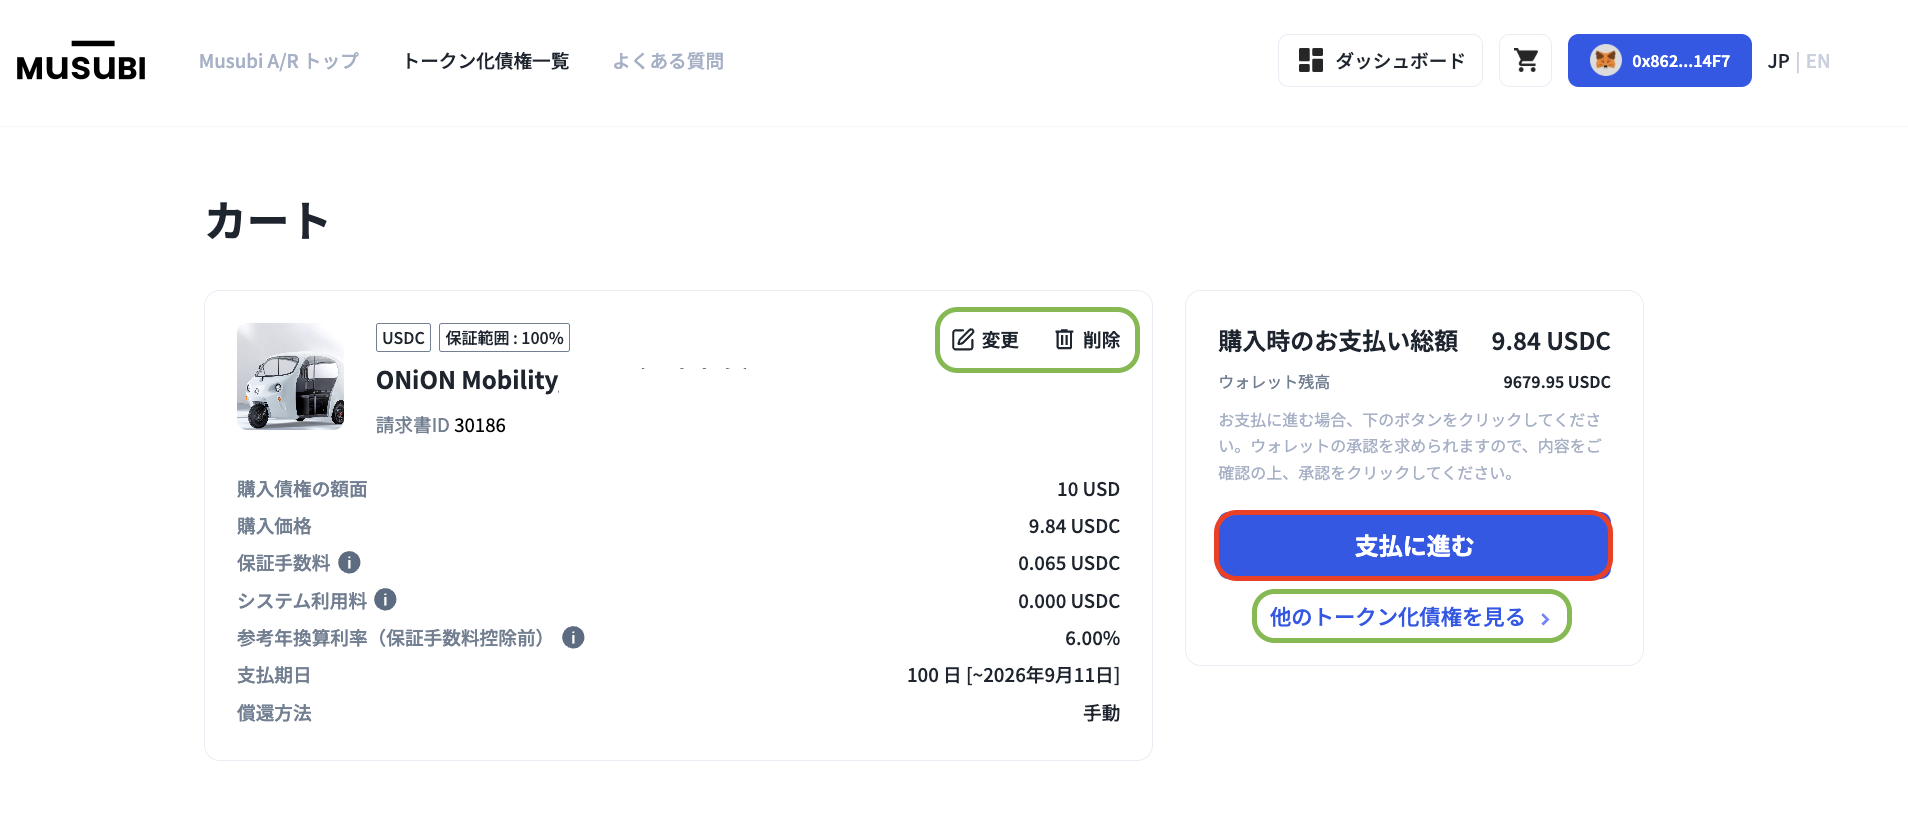The image size is (1908, 826).
Task: Open トークン化債権一覧 page
Action: pos(486,61)
